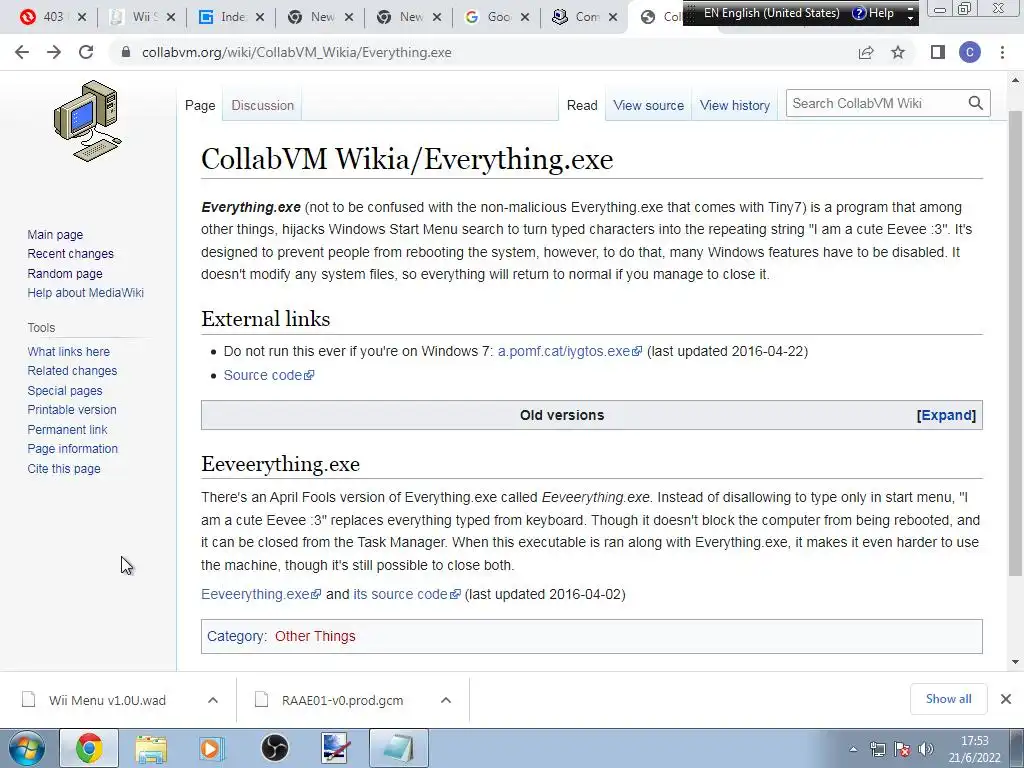Expand the Old versions section

click(x=946, y=415)
